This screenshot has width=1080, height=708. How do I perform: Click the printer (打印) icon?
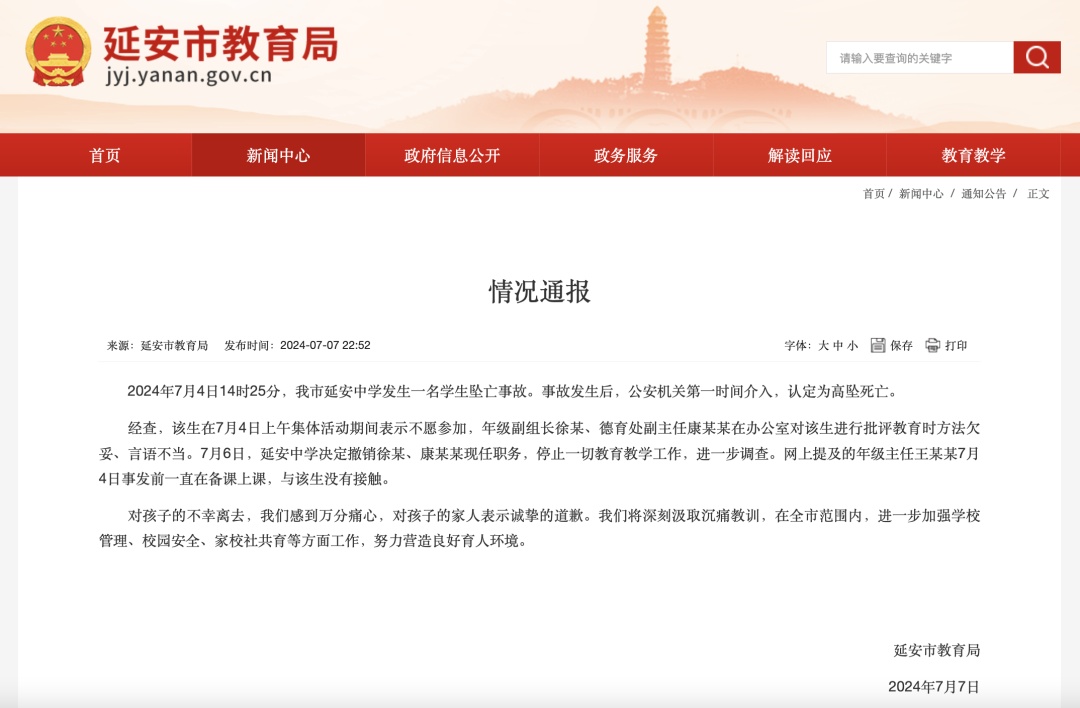[x=931, y=347]
